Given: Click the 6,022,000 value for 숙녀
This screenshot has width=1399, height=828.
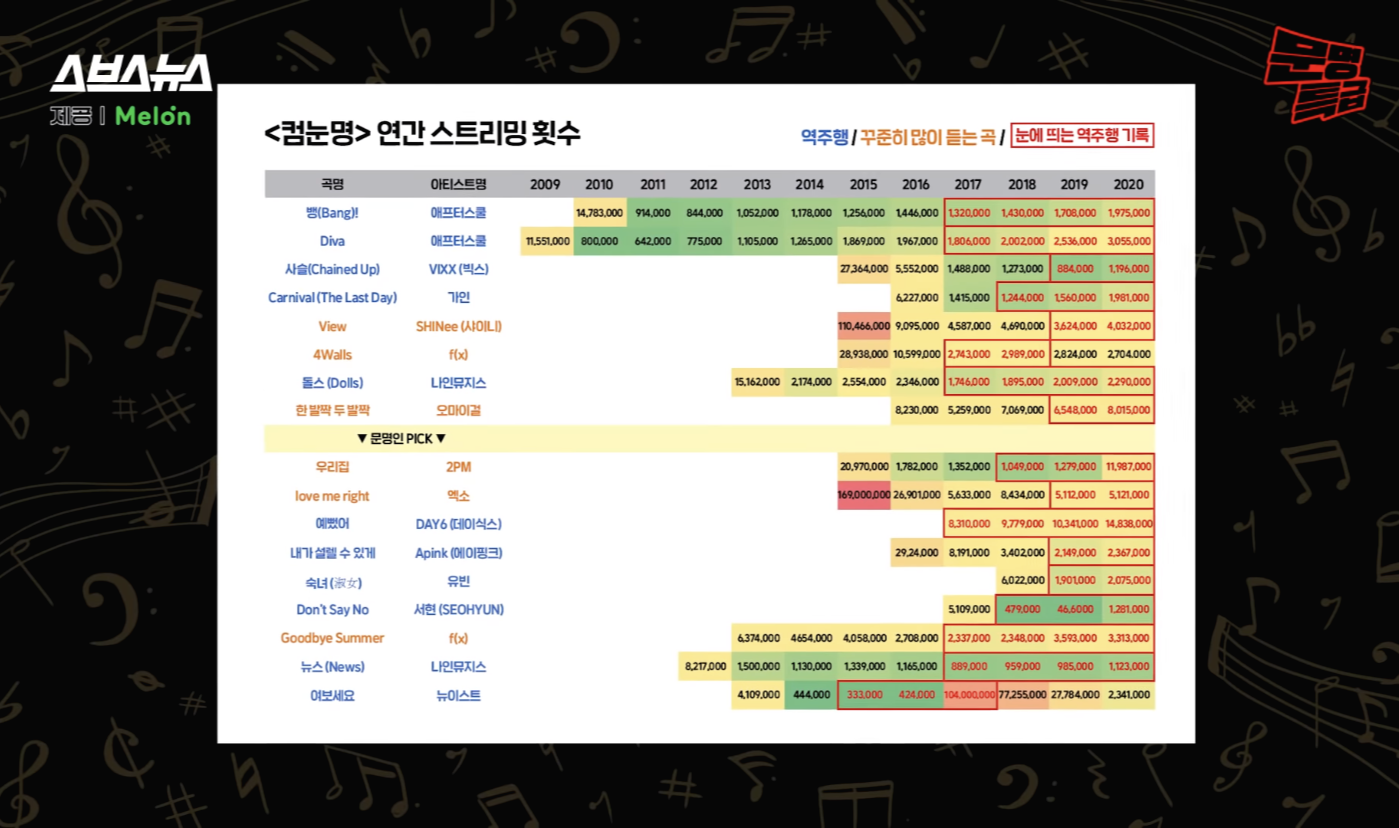Looking at the screenshot, I should point(1022,581).
